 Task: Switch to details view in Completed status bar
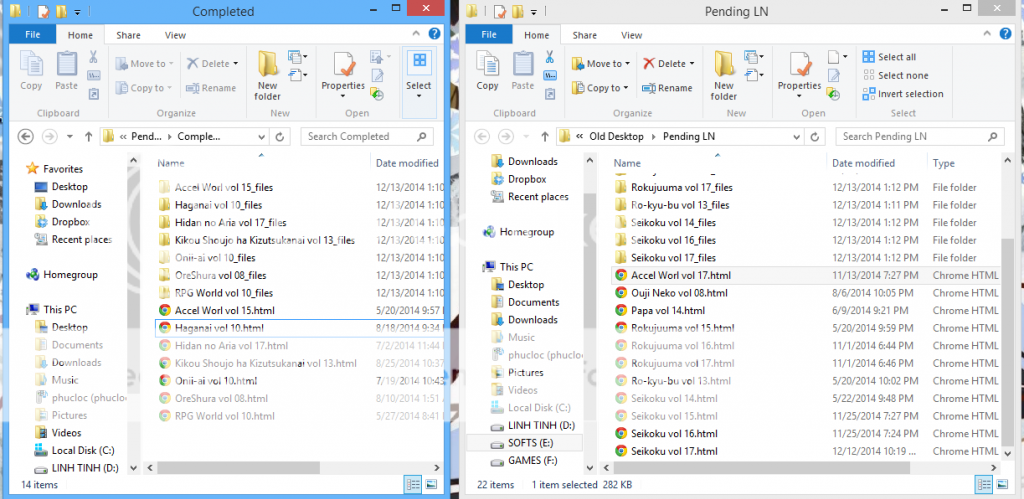[413, 484]
